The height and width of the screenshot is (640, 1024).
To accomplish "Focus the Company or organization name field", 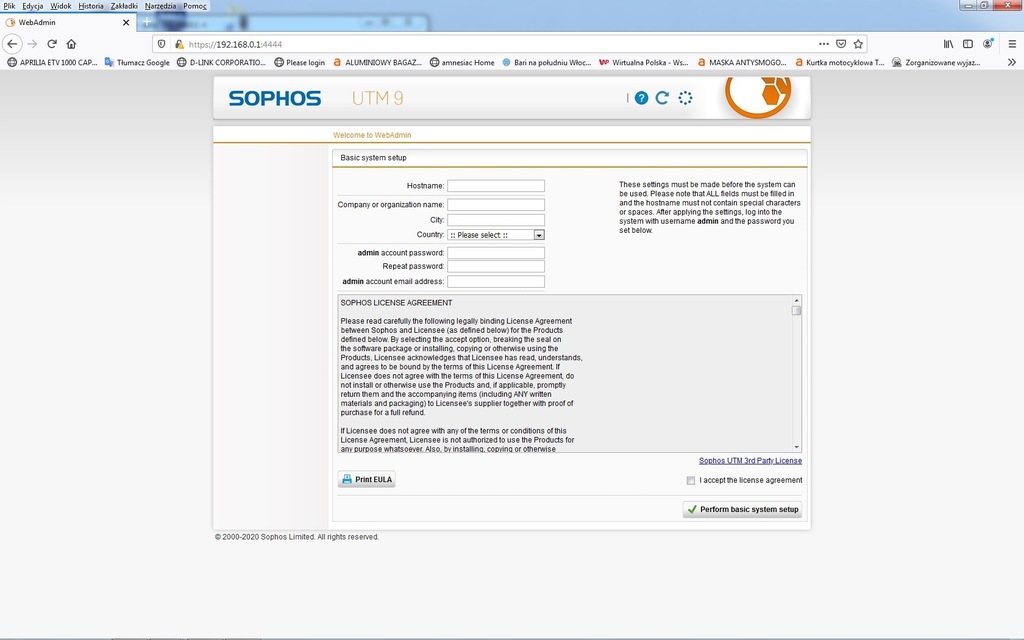I will 496,205.
